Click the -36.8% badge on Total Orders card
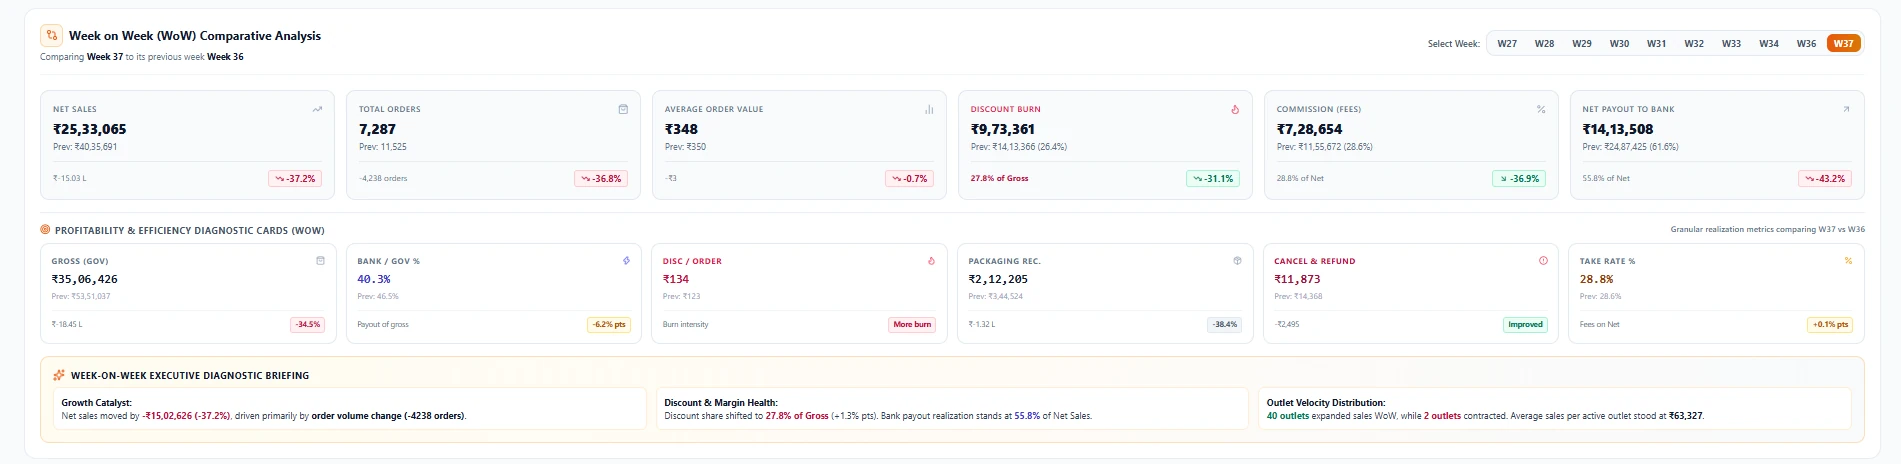Viewport: 1901px width, 464px height. click(x=601, y=178)
